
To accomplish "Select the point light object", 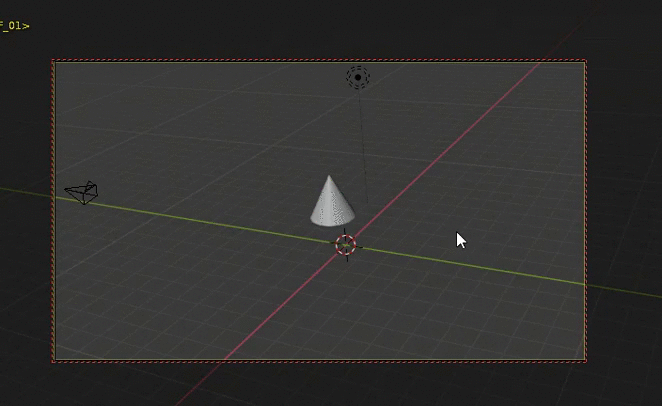I will (358, 78).
